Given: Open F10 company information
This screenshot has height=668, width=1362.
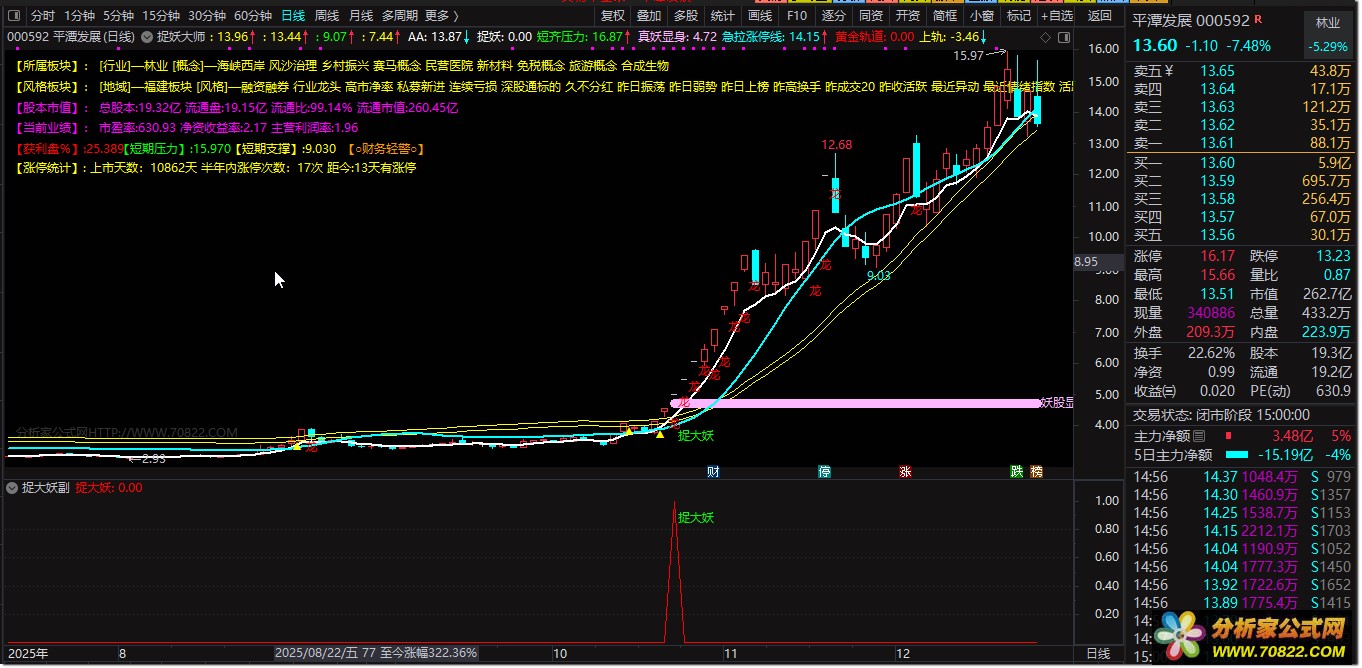Looking at the screenshot, I should [797, 16].
